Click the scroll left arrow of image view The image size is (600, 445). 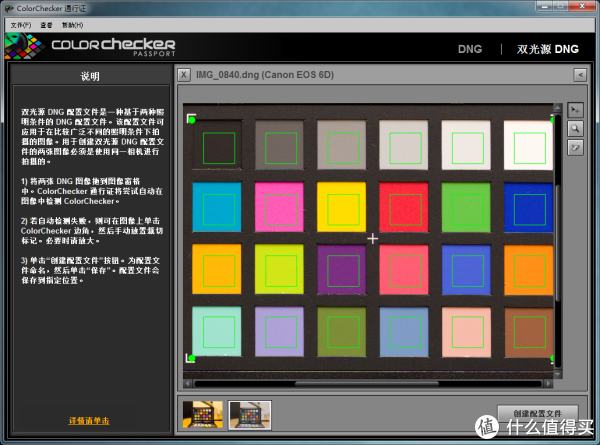coord(188,383)
